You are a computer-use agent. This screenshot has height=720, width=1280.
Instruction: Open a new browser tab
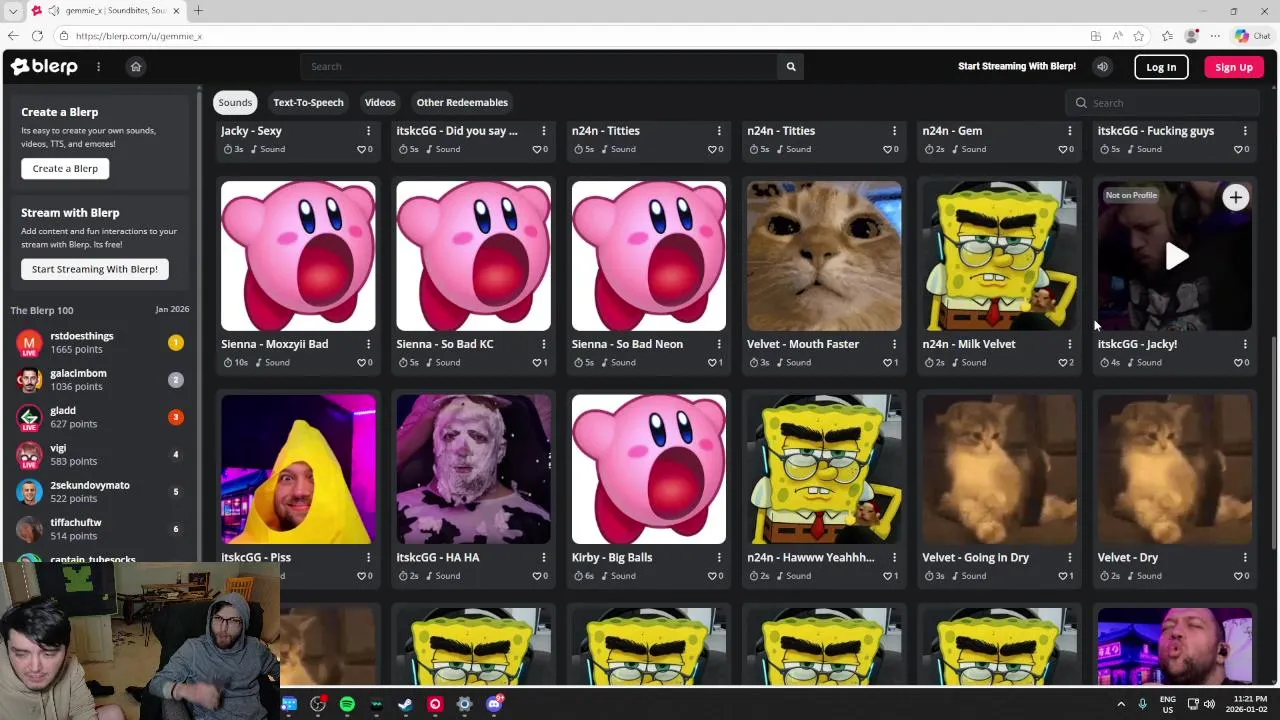click(x=198, y=10)
